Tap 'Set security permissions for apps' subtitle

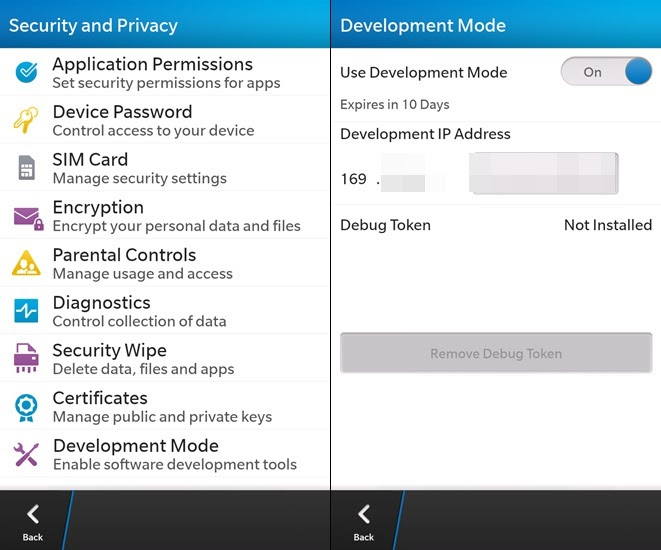(167, 83)
